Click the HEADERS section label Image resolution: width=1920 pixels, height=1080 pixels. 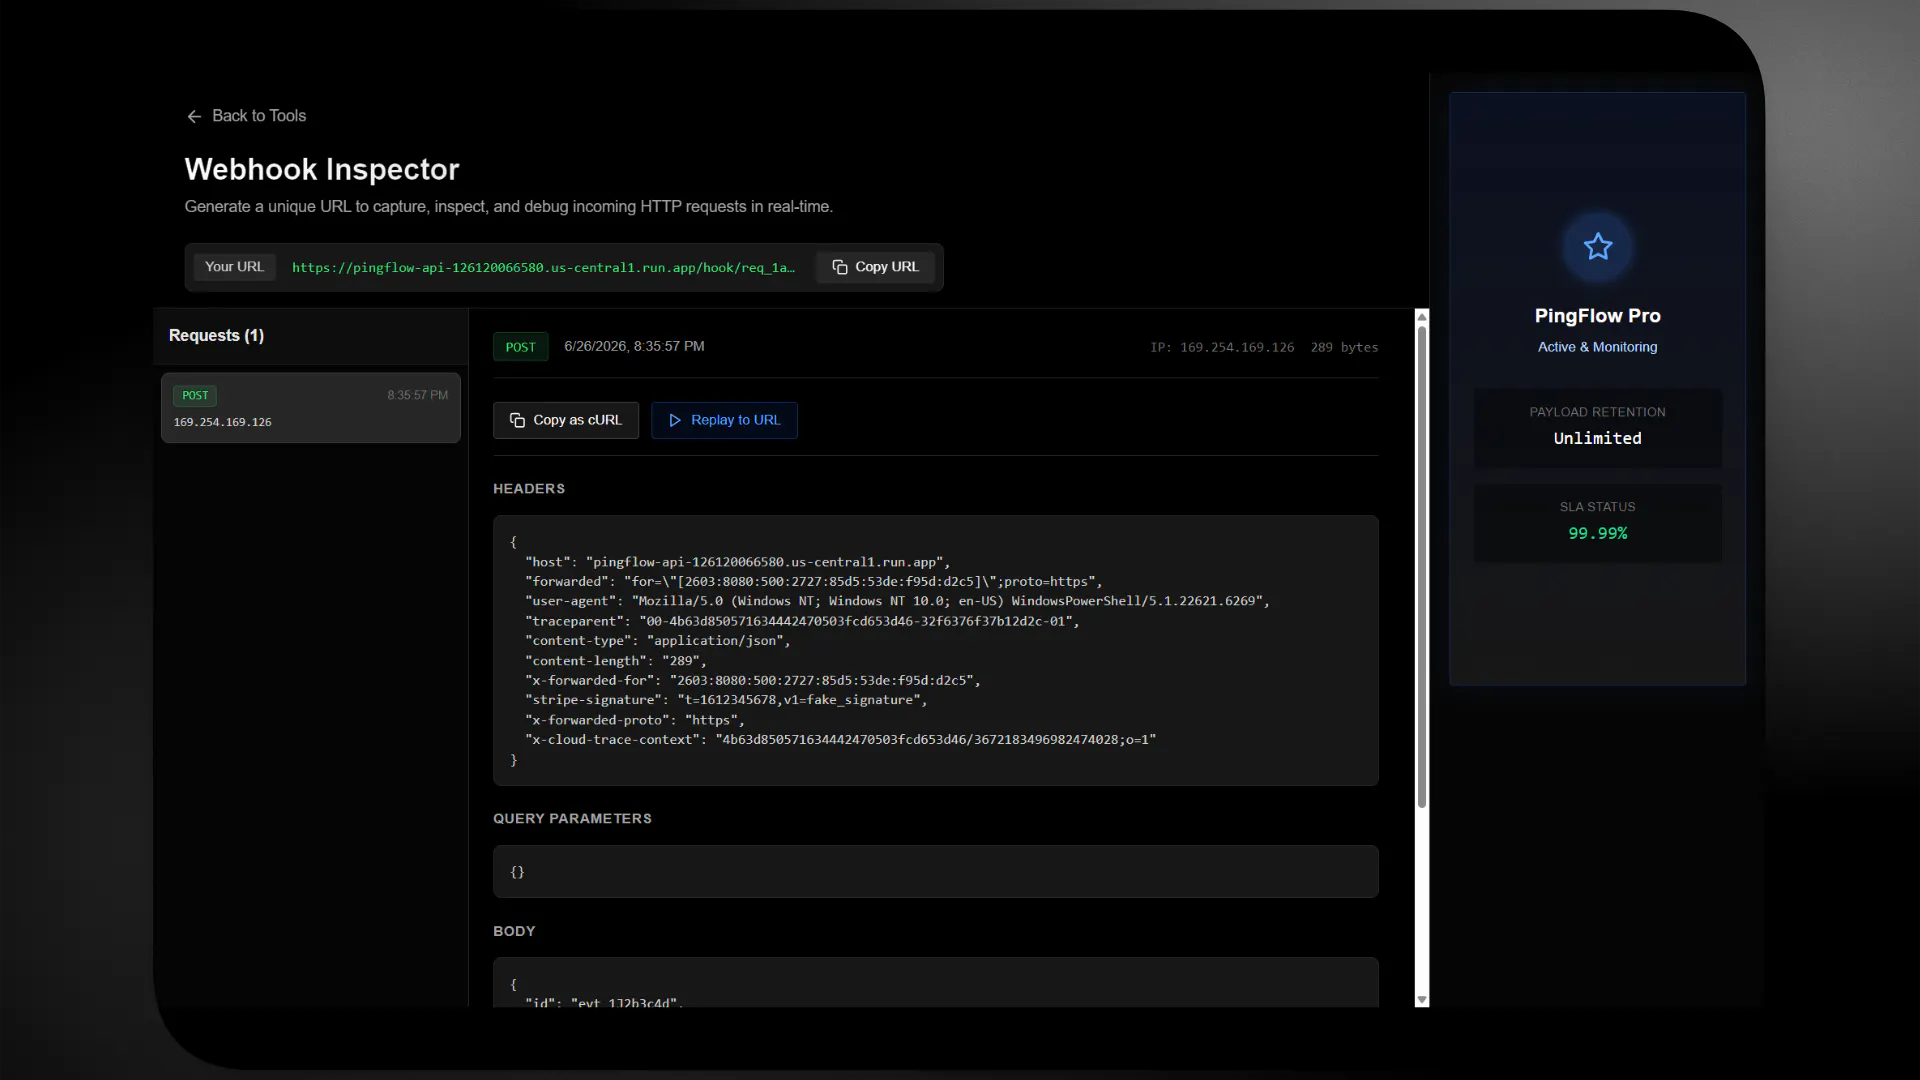tap(529, 489)
